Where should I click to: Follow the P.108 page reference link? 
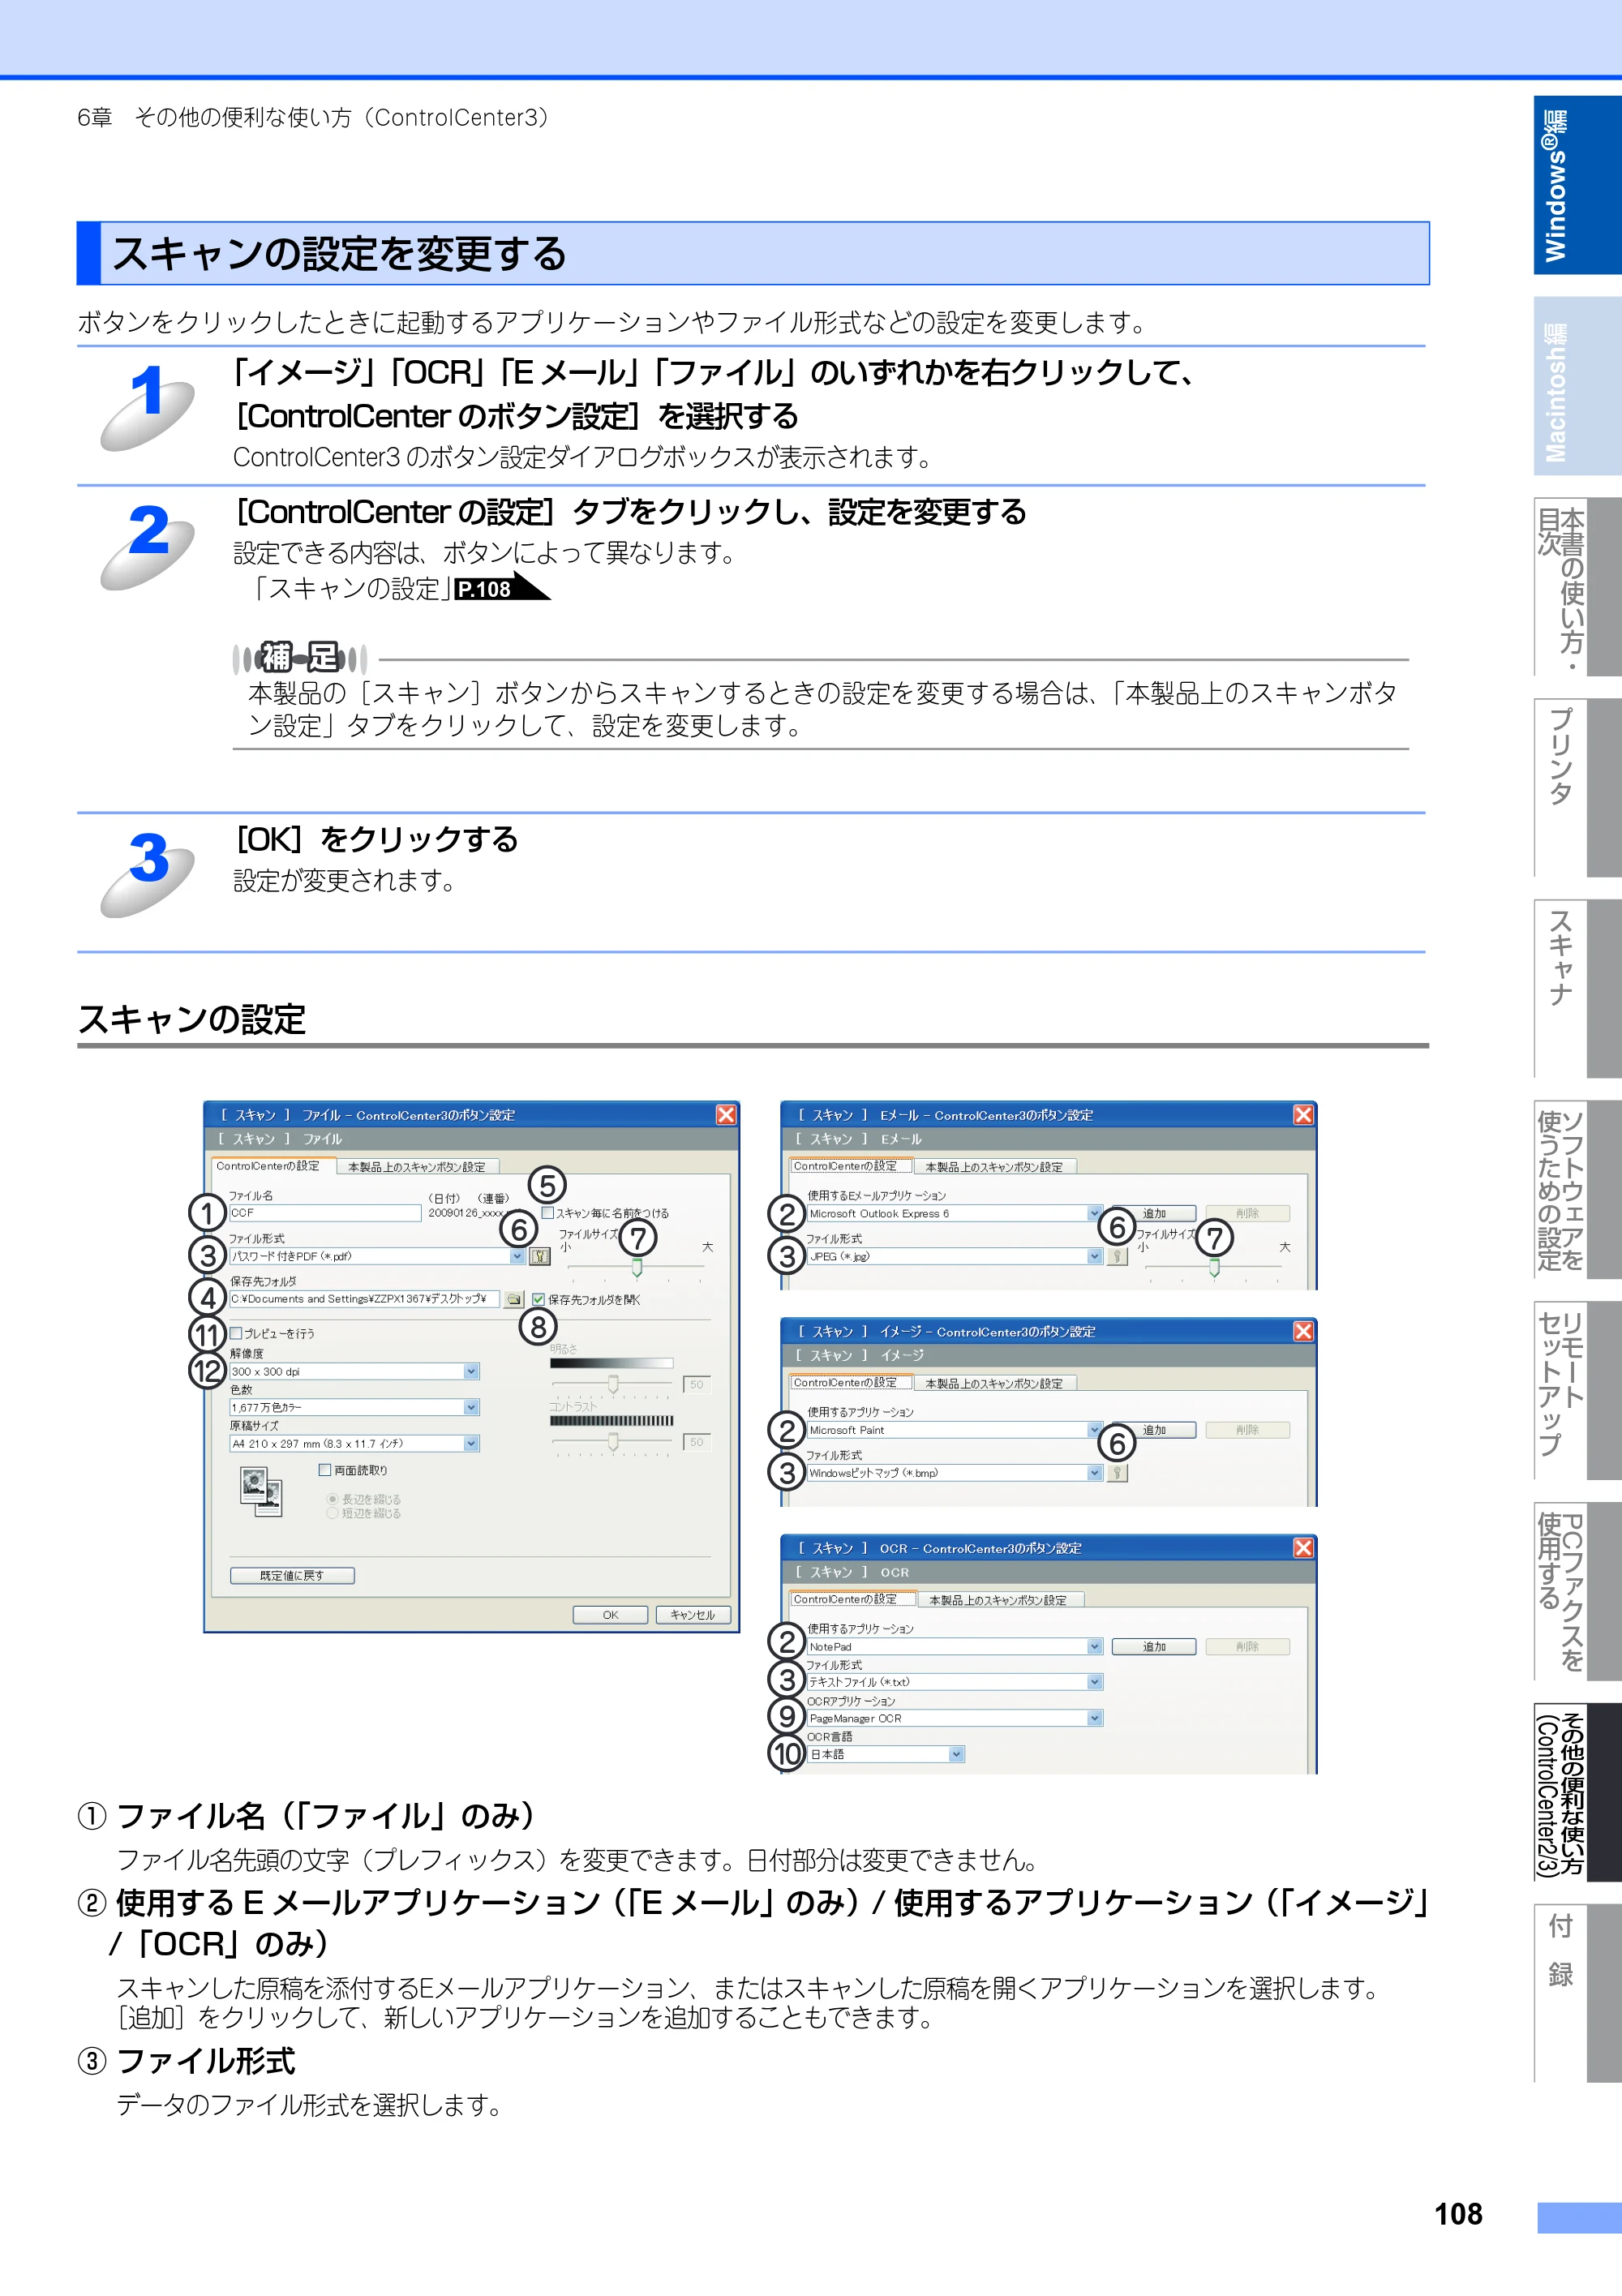click(501, 588)
